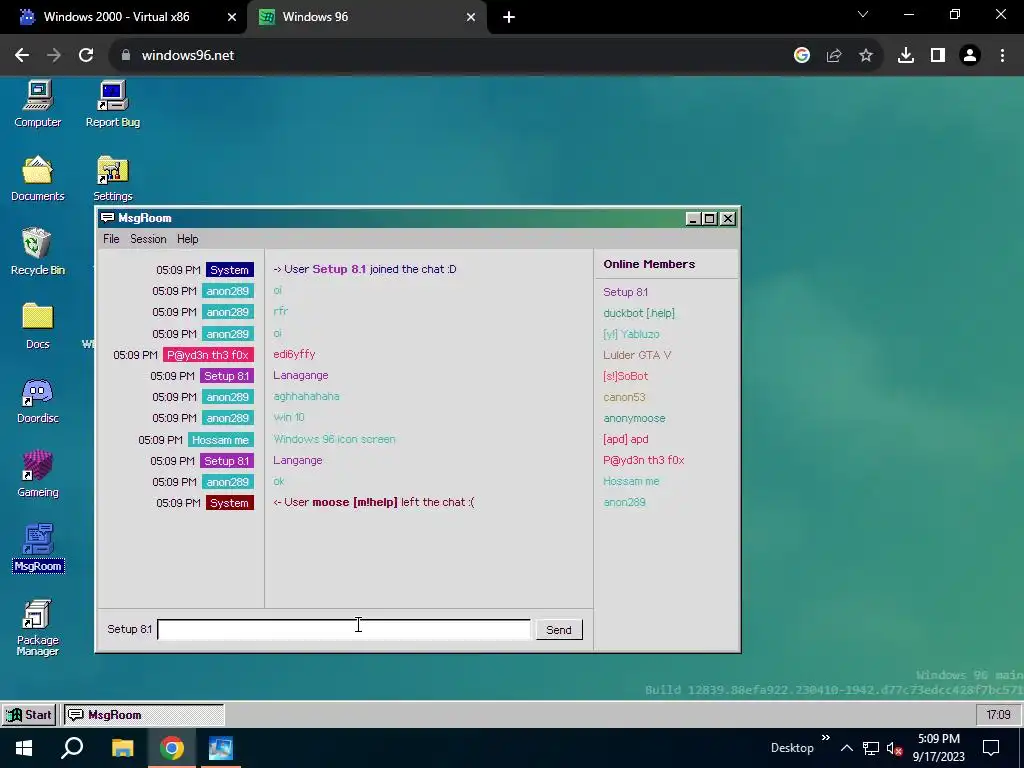
Task: Open File Explorer from taskbar
Action: tap(122, 748)
